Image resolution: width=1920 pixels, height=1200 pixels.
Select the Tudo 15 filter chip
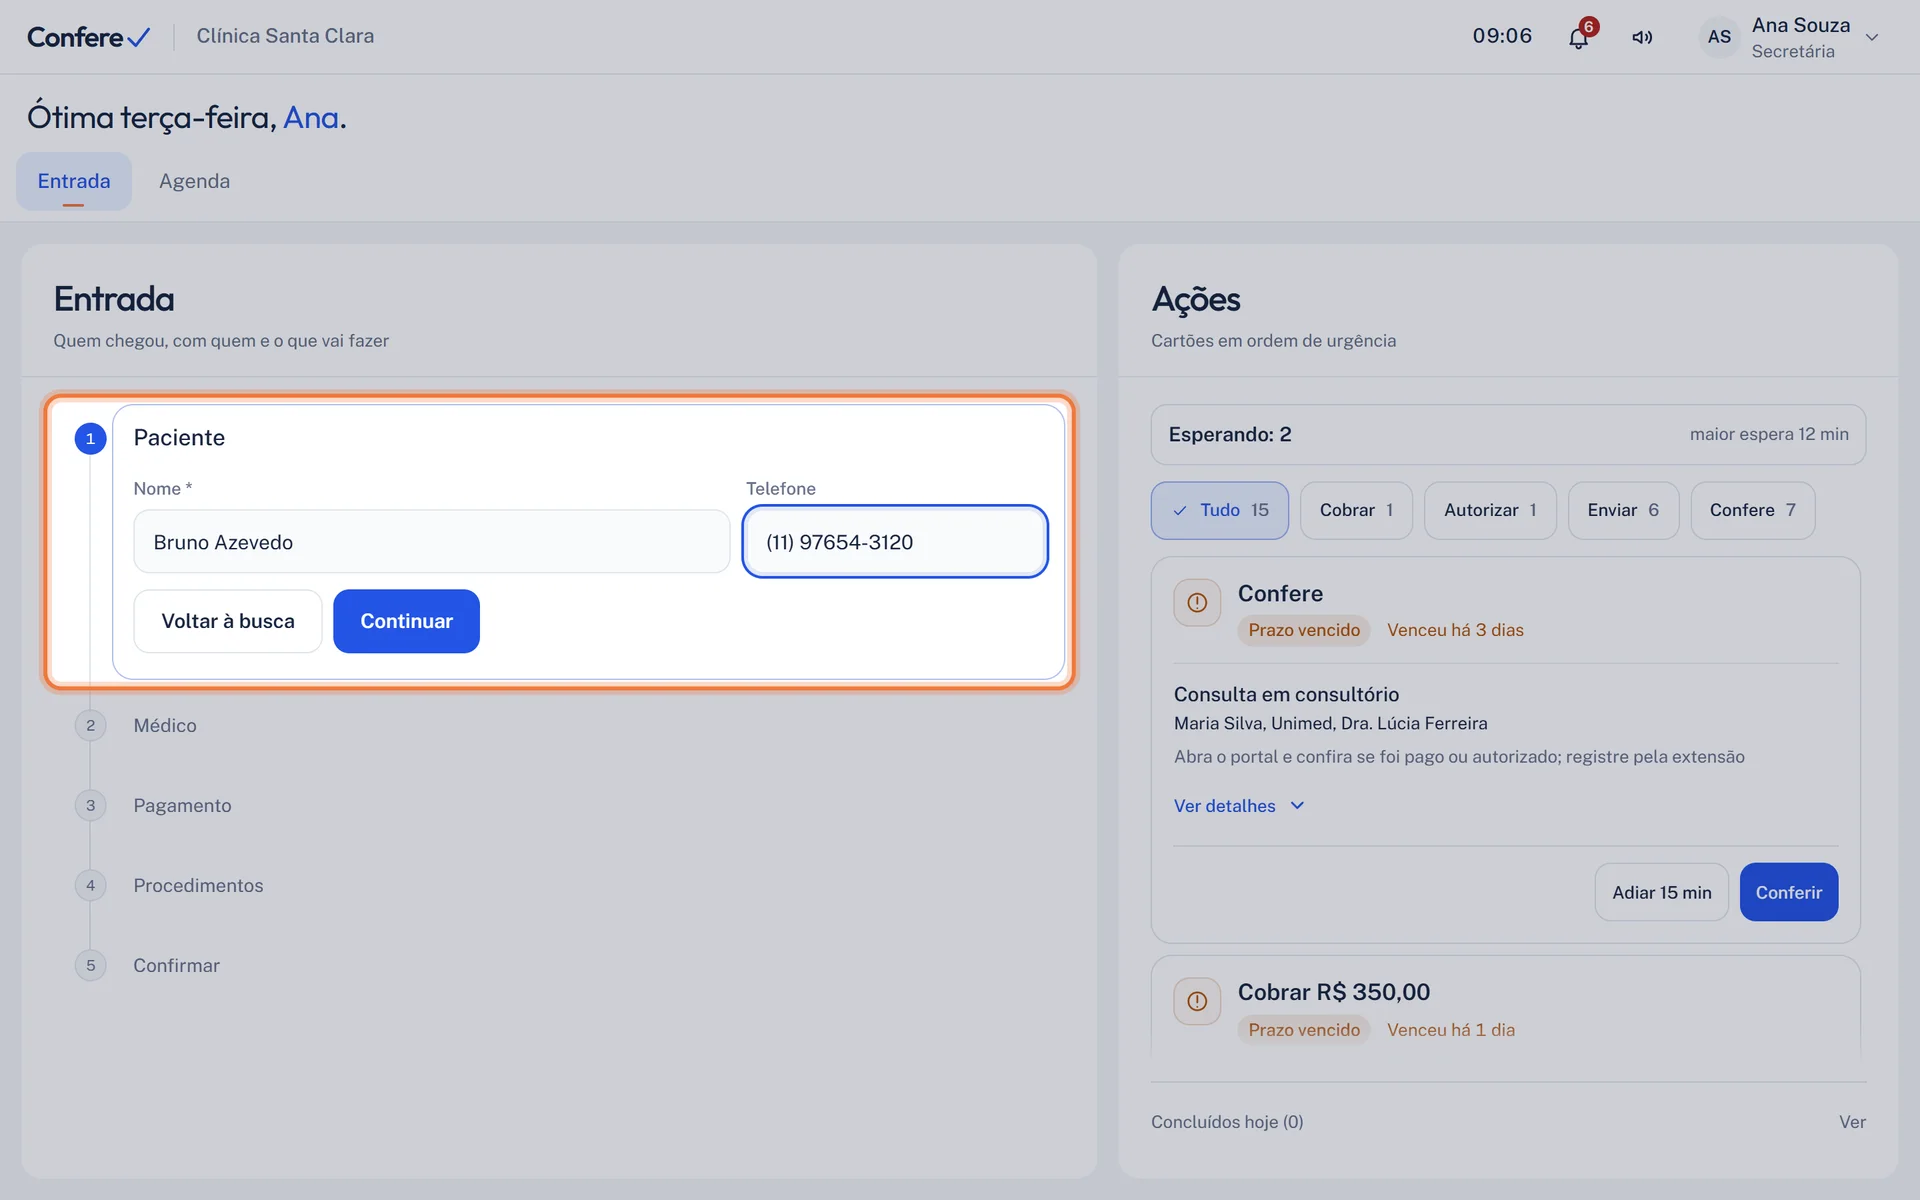pos(1219,510)
